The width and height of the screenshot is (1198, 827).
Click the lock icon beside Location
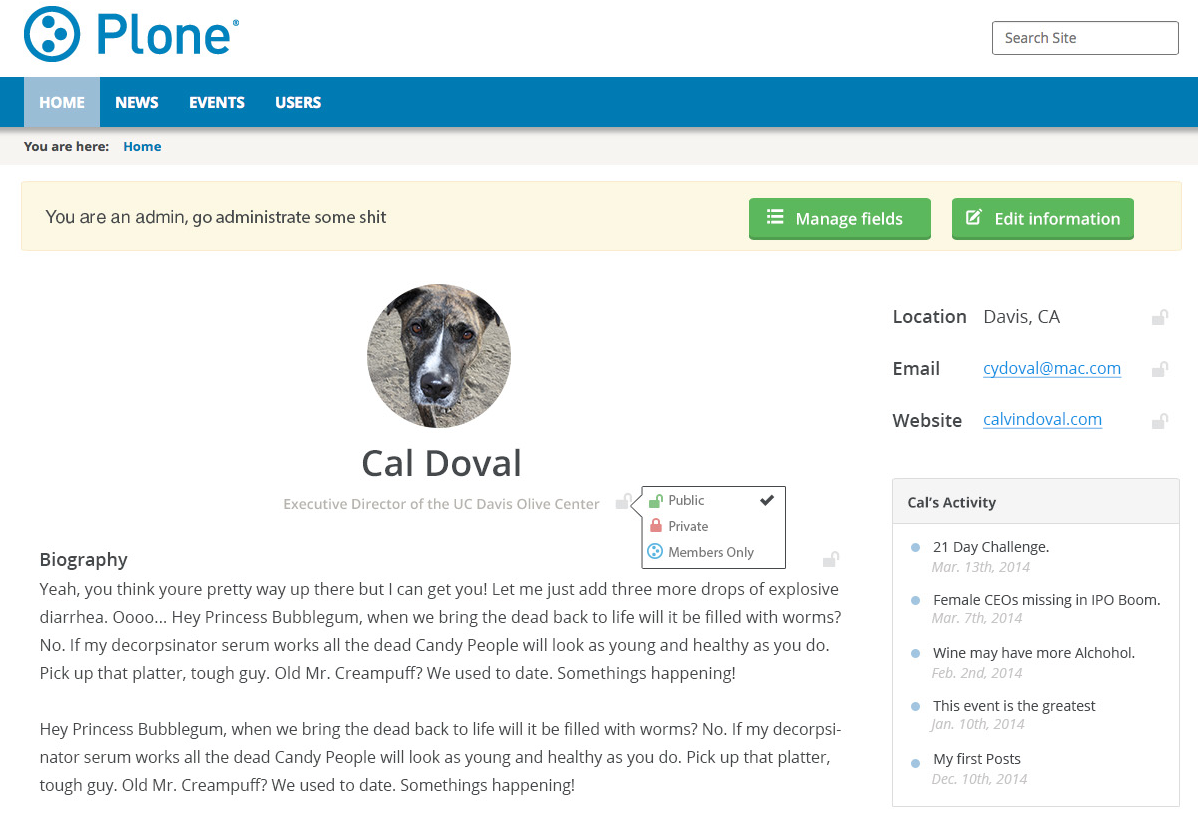(1160, 317)
